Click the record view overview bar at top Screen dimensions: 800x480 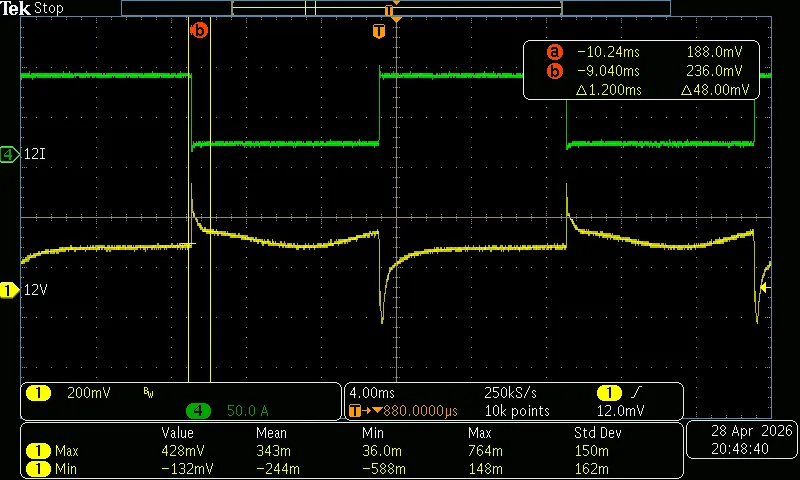point(396,8)
